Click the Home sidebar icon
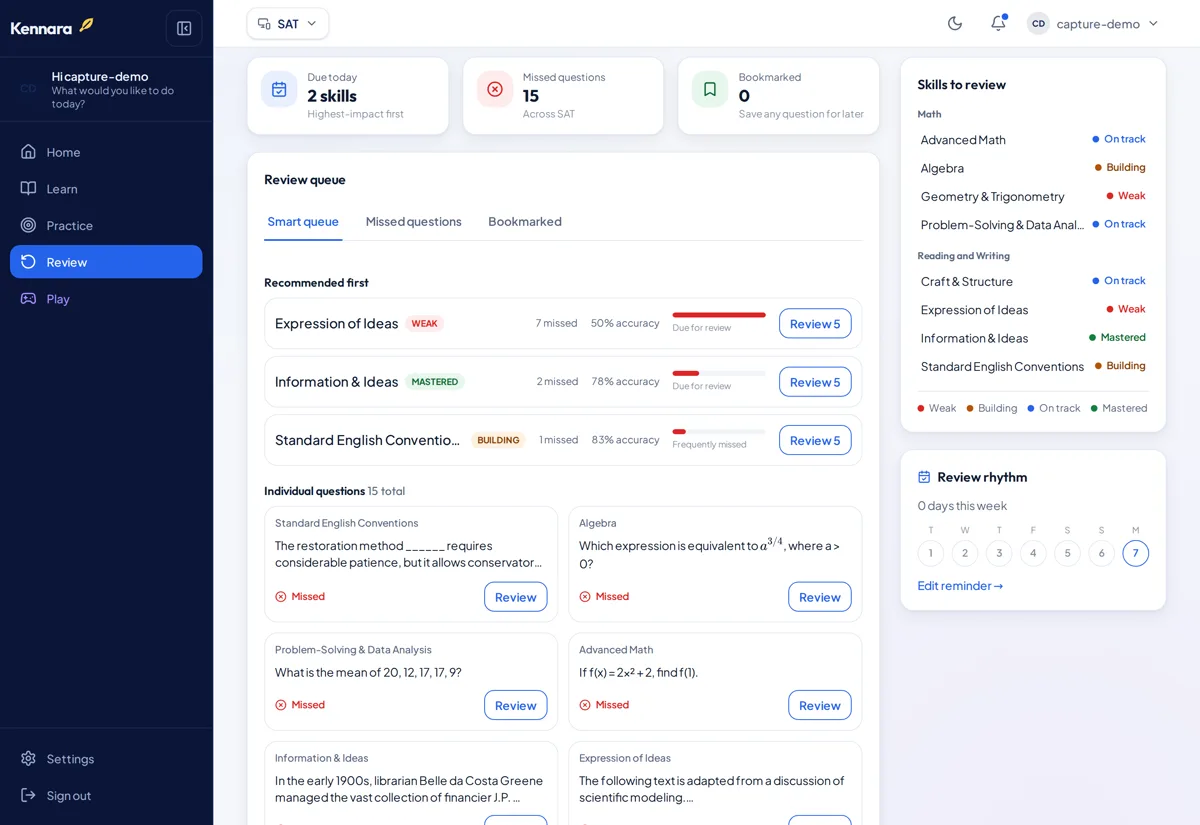Viewport: 1200px width, 825px height. point(28,152)
